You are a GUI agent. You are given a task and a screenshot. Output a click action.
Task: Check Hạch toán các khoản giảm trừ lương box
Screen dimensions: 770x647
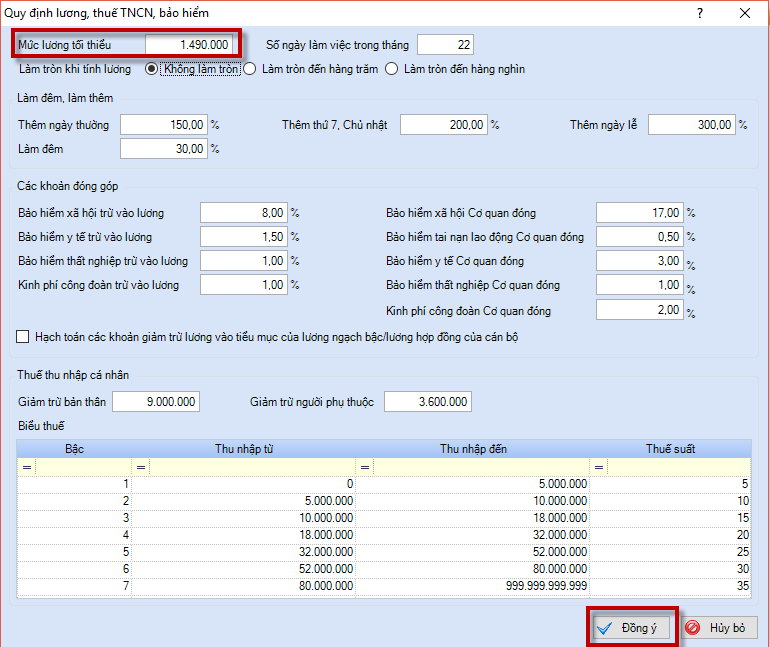coord(23,337)
